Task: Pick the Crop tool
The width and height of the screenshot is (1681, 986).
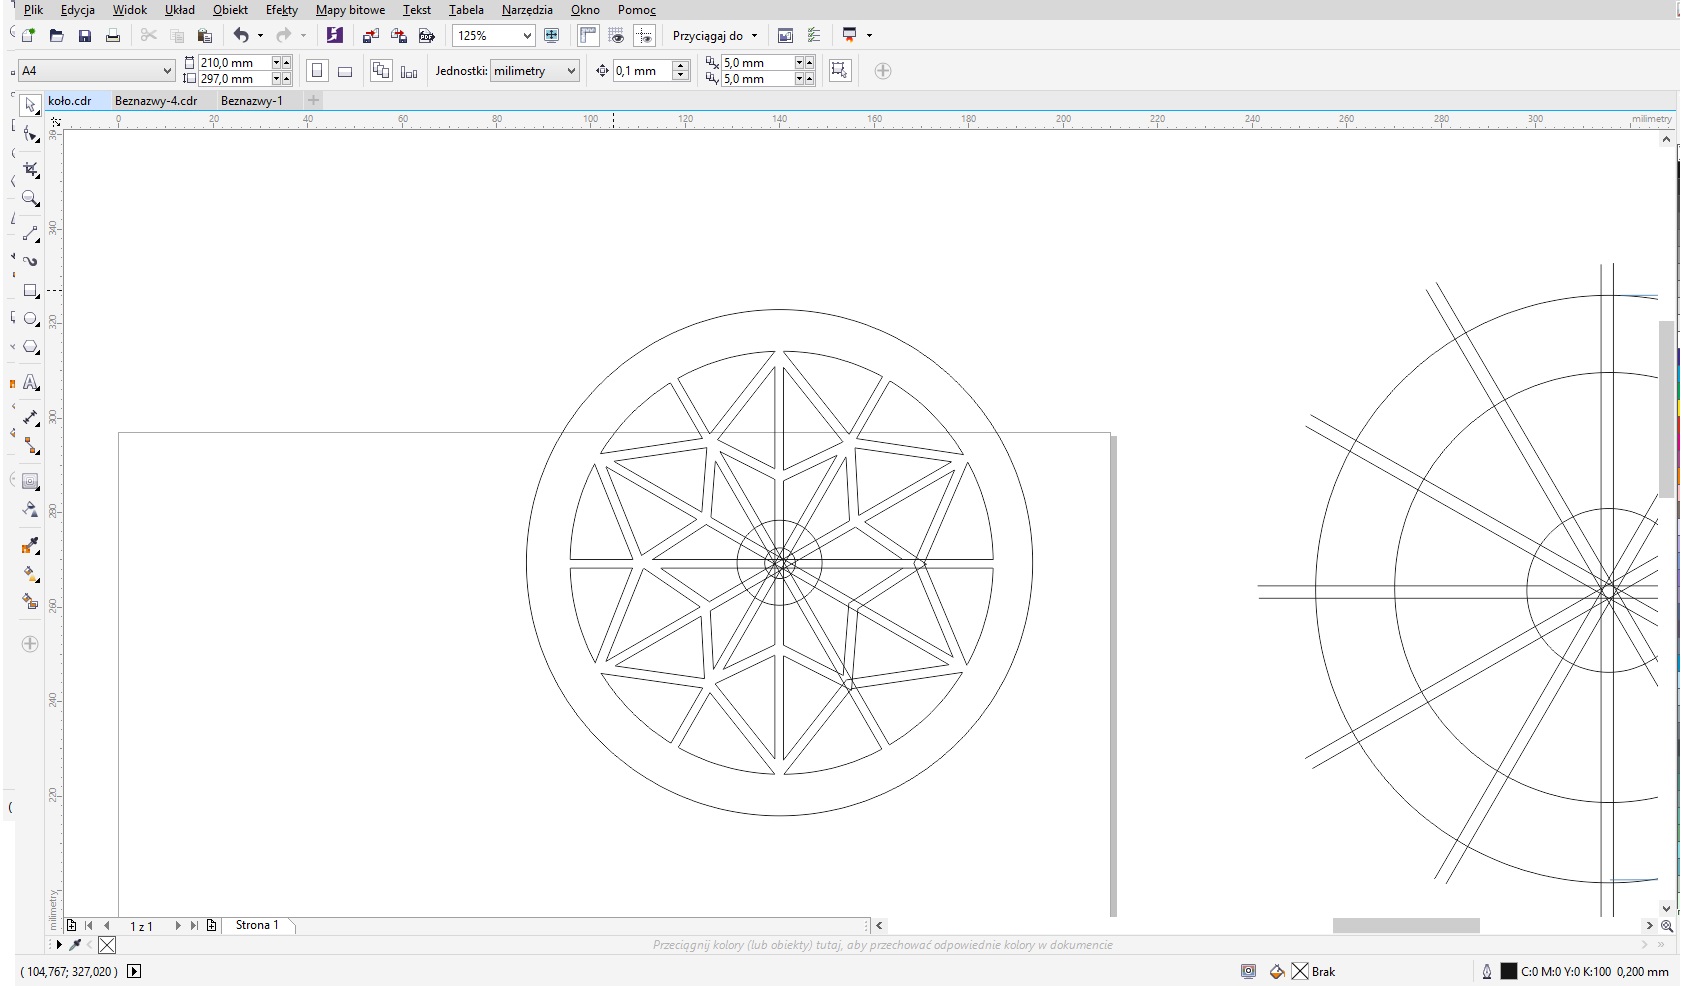Action: tap(31, 170)
